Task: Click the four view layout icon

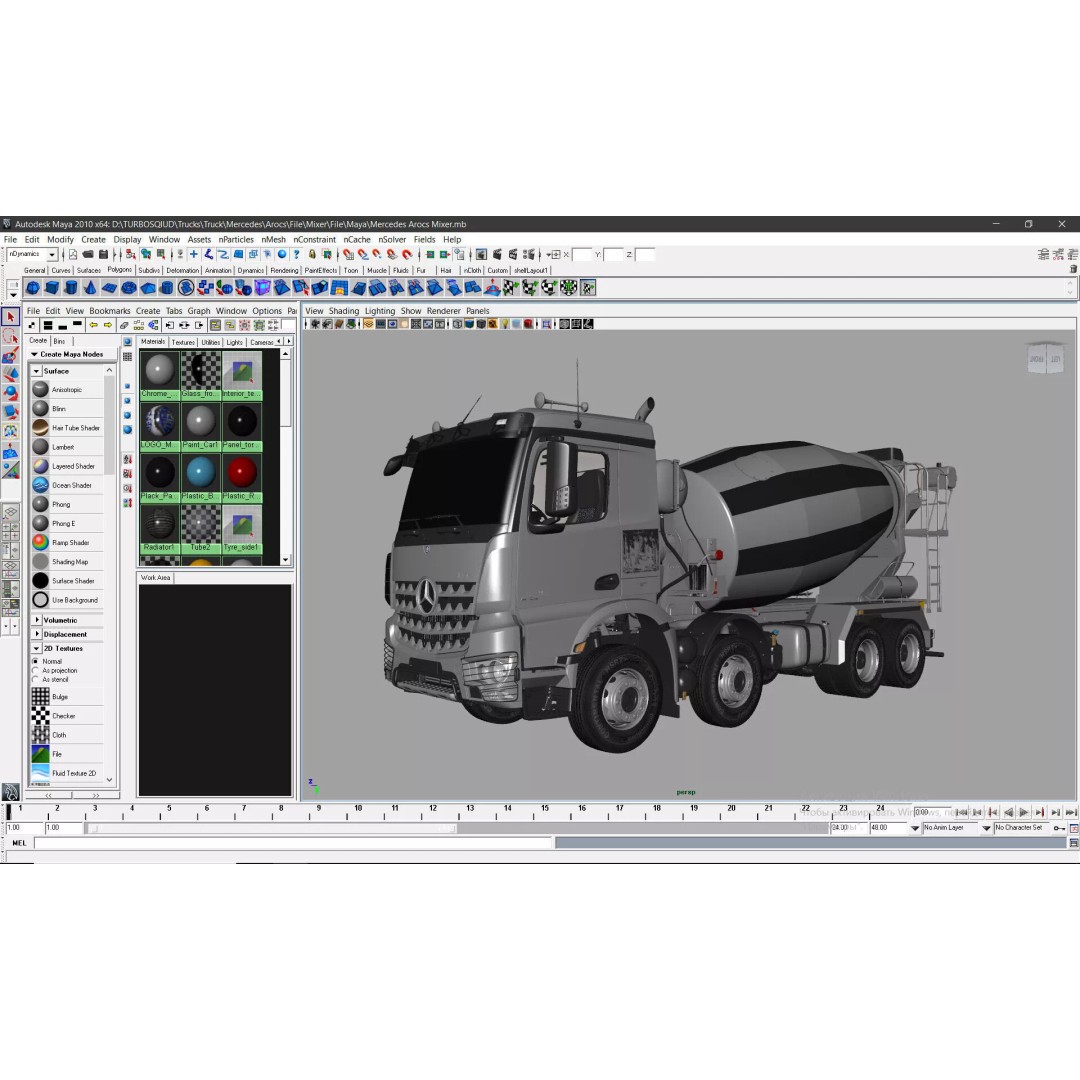Action: click(x=10, y=530)
